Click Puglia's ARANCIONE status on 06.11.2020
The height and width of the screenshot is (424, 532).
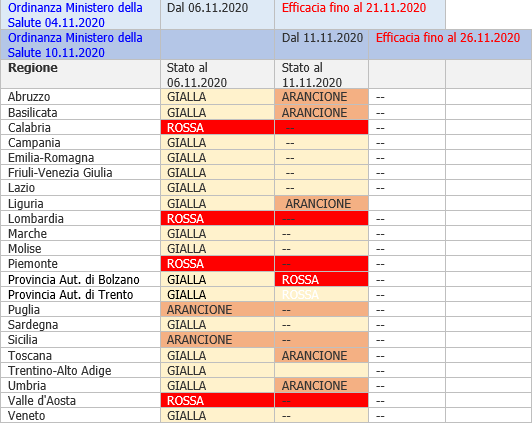[217, 310]
